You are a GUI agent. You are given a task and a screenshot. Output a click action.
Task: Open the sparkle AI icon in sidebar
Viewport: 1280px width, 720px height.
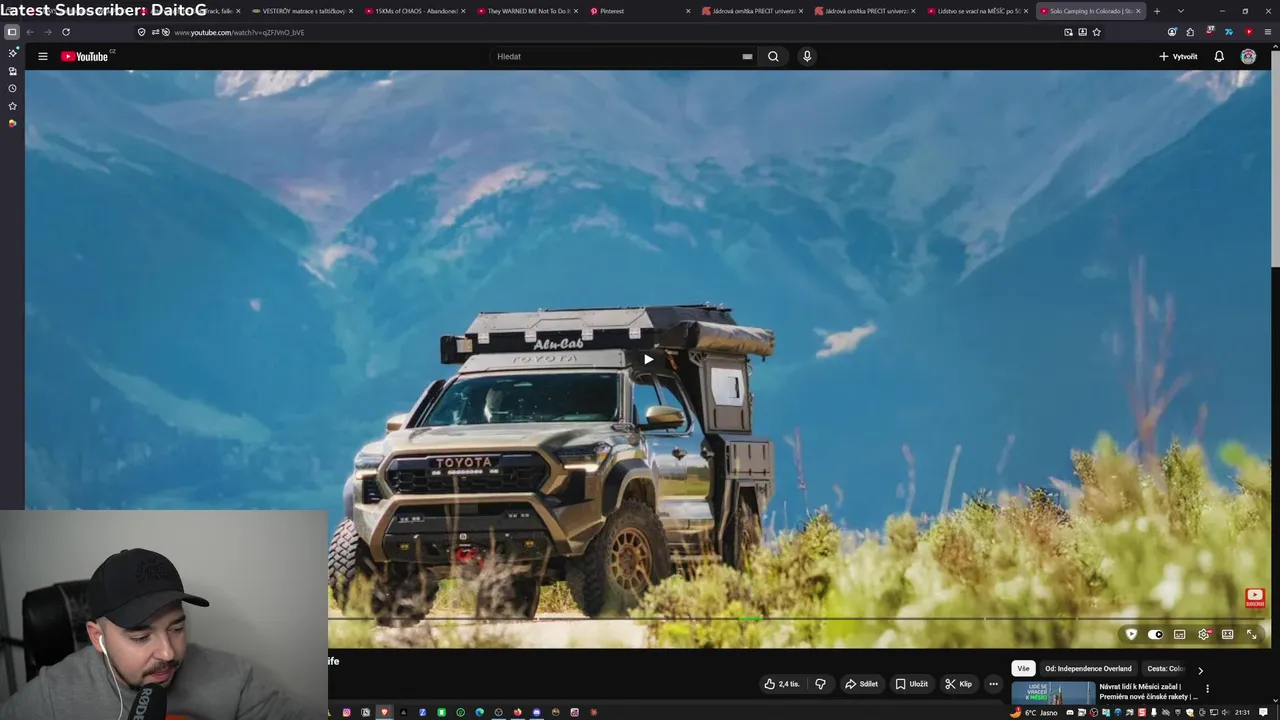pyautogui.click(x=12, y=53)
